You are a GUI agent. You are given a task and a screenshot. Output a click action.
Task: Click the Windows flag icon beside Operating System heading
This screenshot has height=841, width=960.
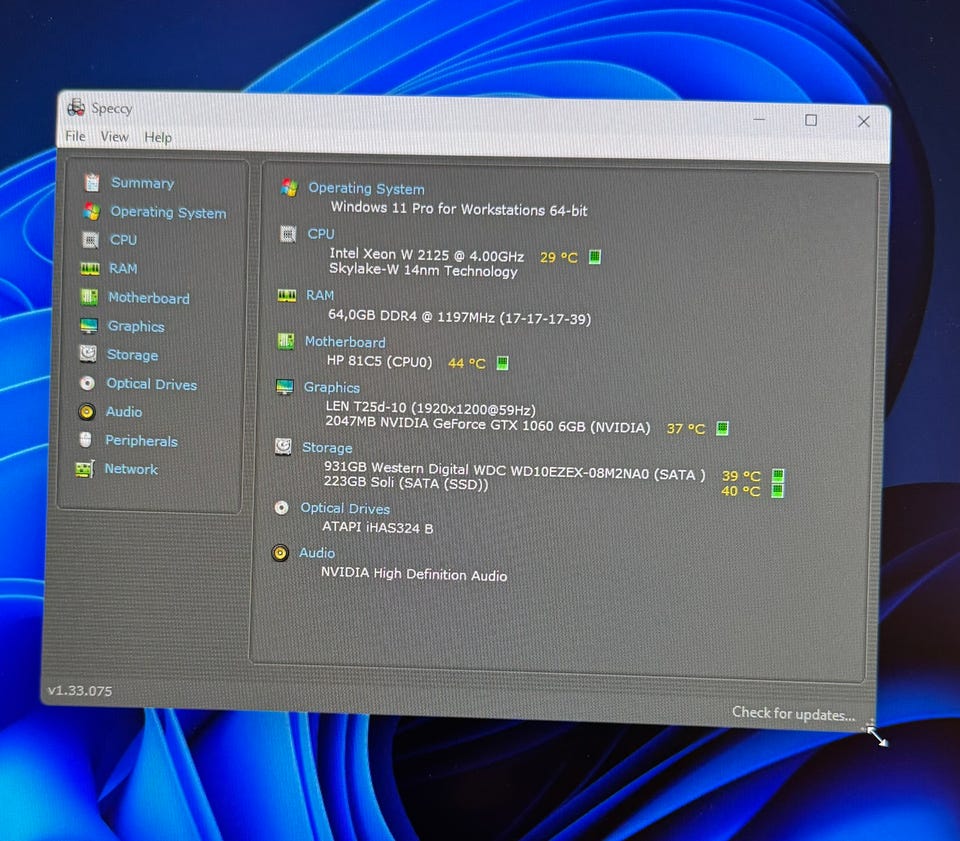click(x=289, y=187)
